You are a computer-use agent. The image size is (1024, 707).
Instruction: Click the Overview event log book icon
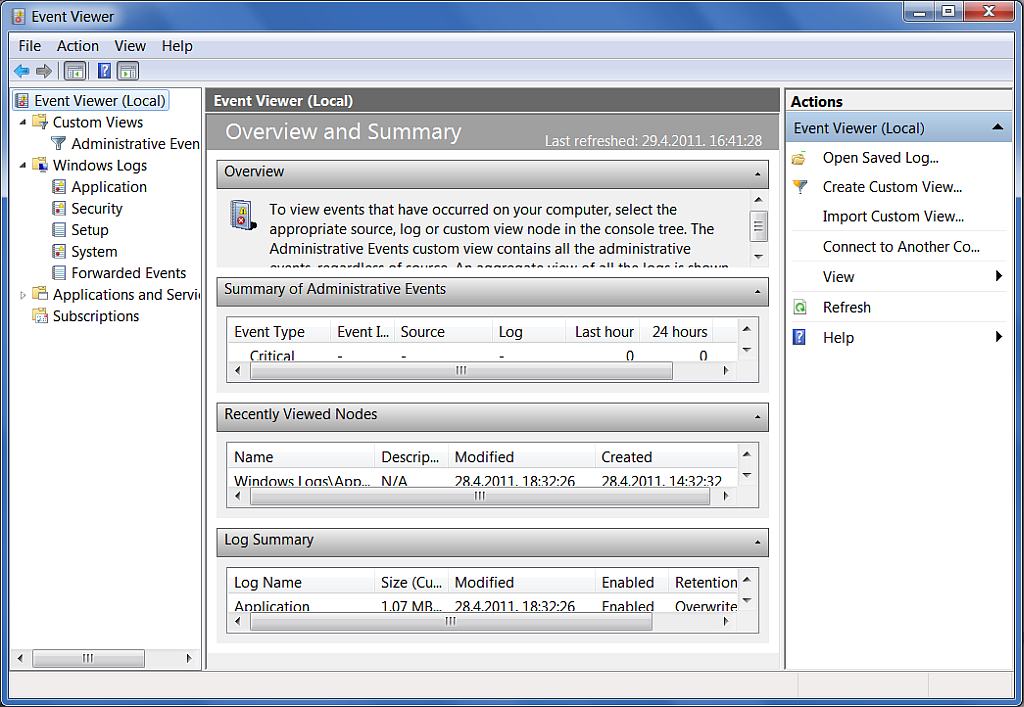click(x=242, y=215)
